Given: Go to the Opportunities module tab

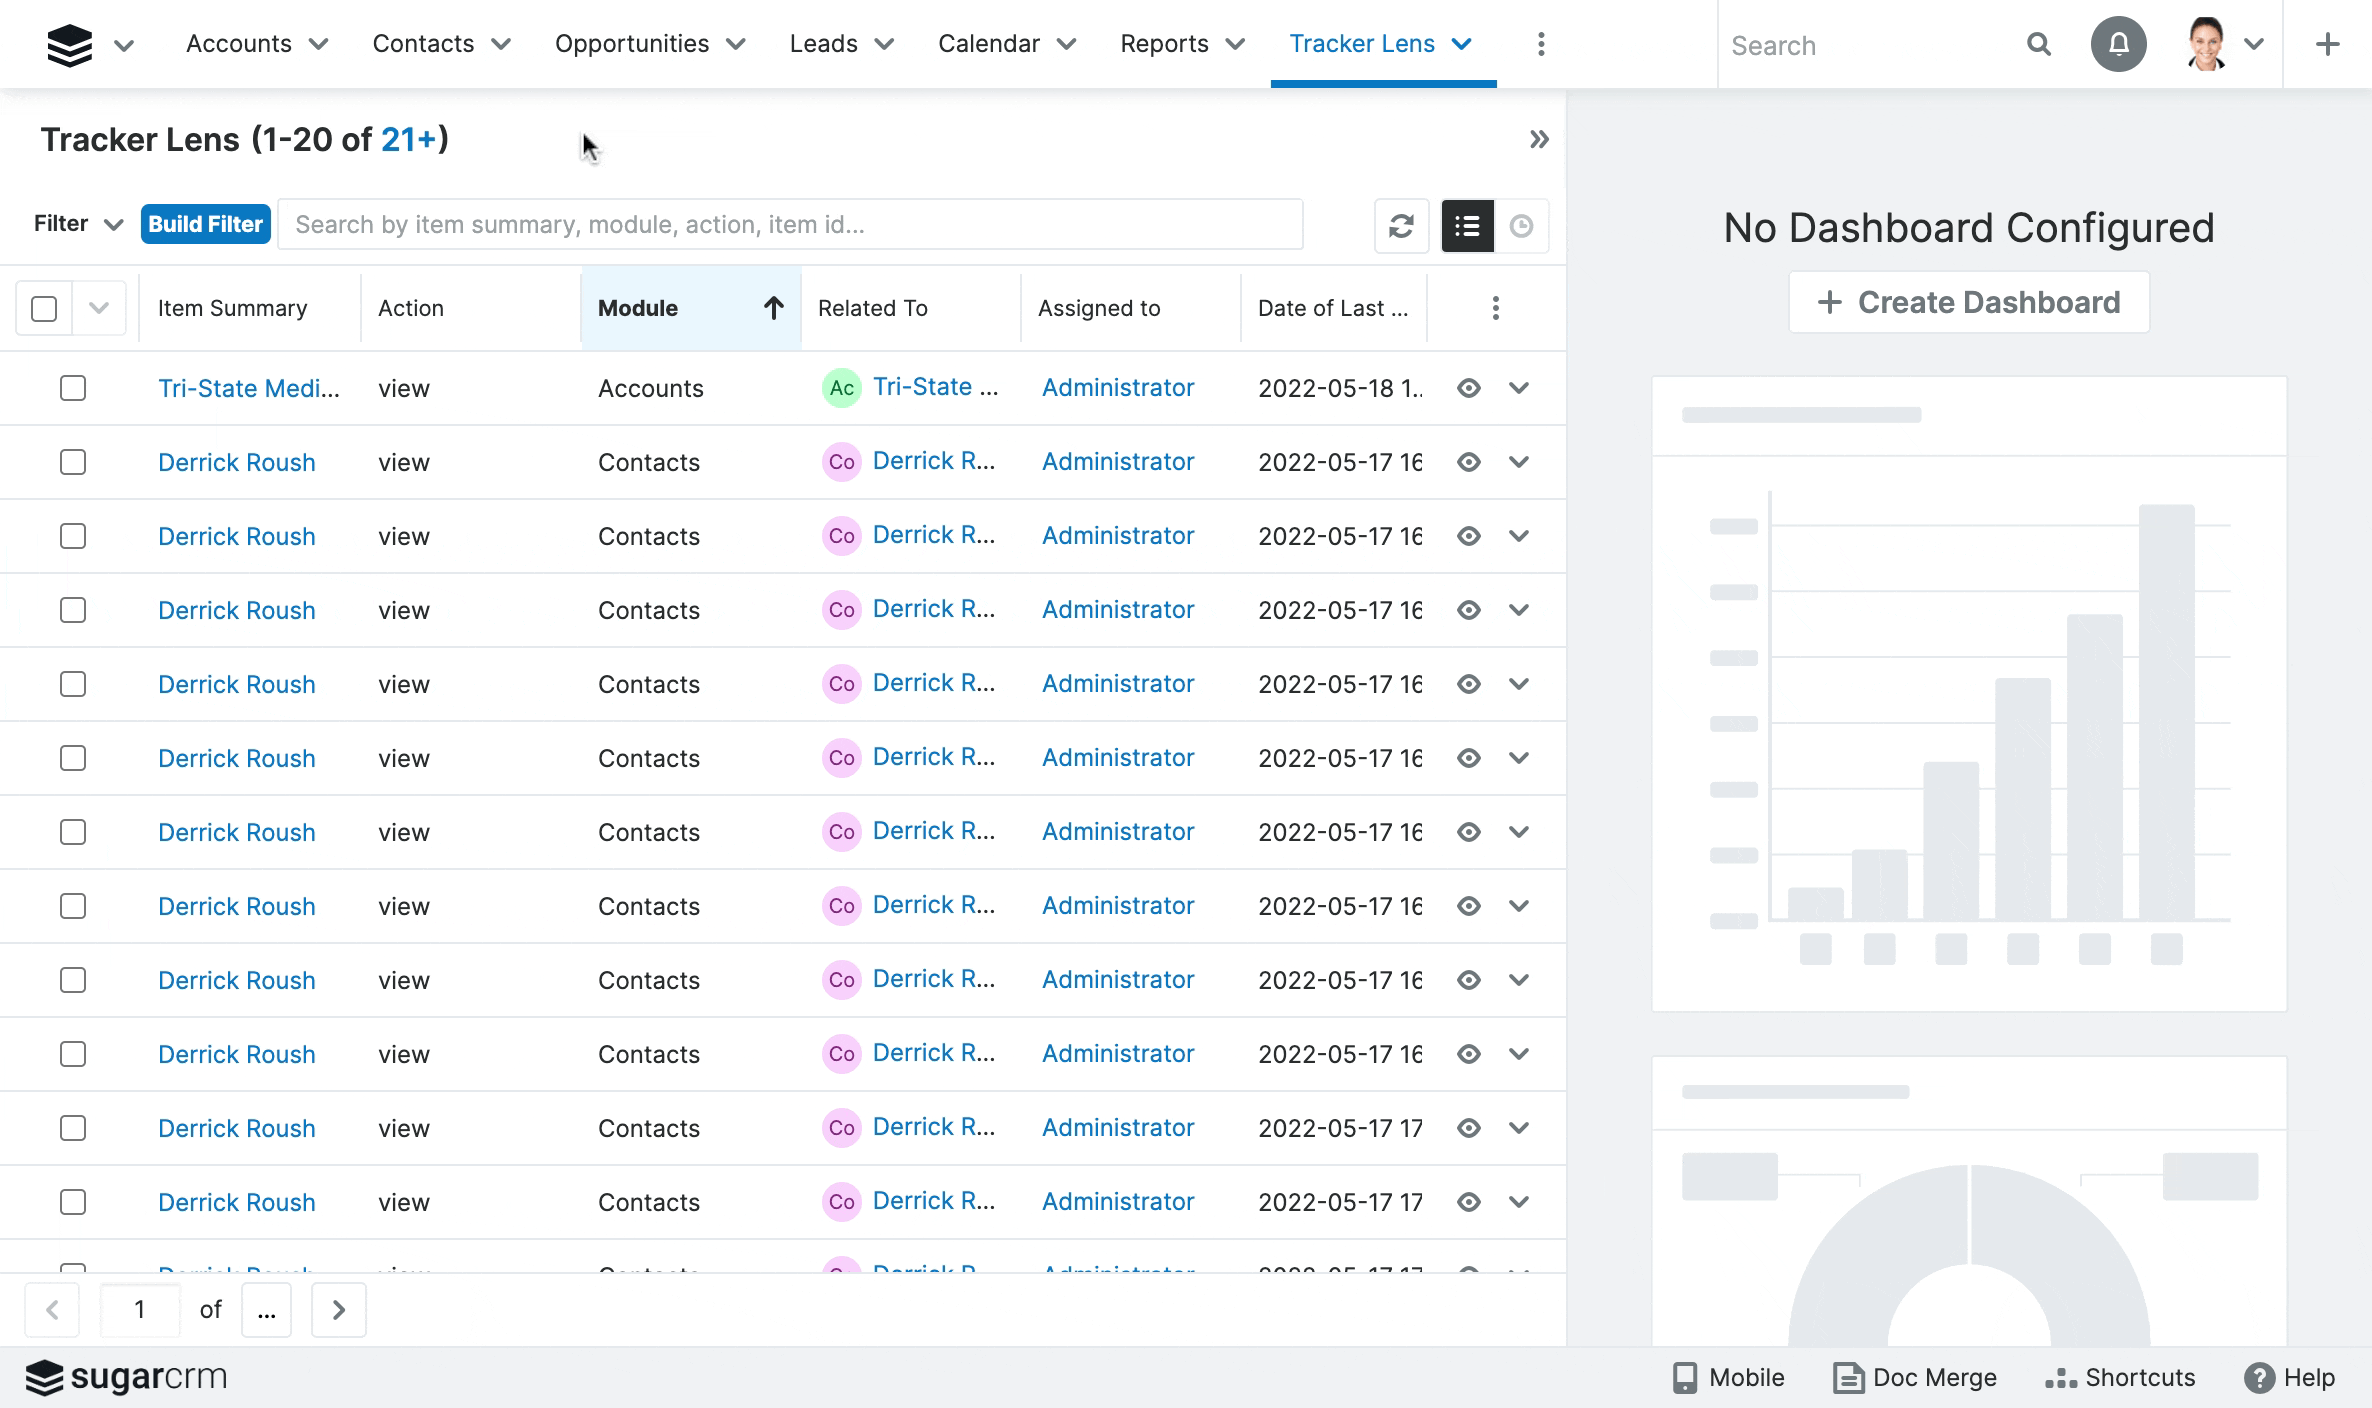Looking at the screenshot, I should pyautogui.click(x=632, y=44).
